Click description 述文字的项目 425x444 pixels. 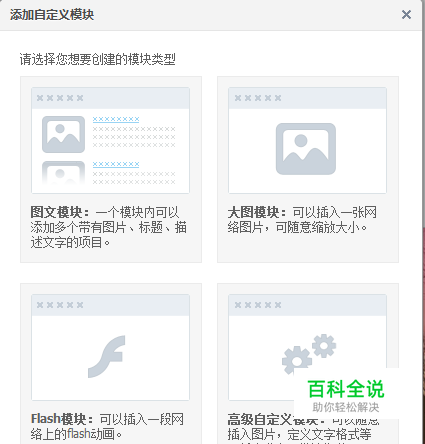(70, 242)
